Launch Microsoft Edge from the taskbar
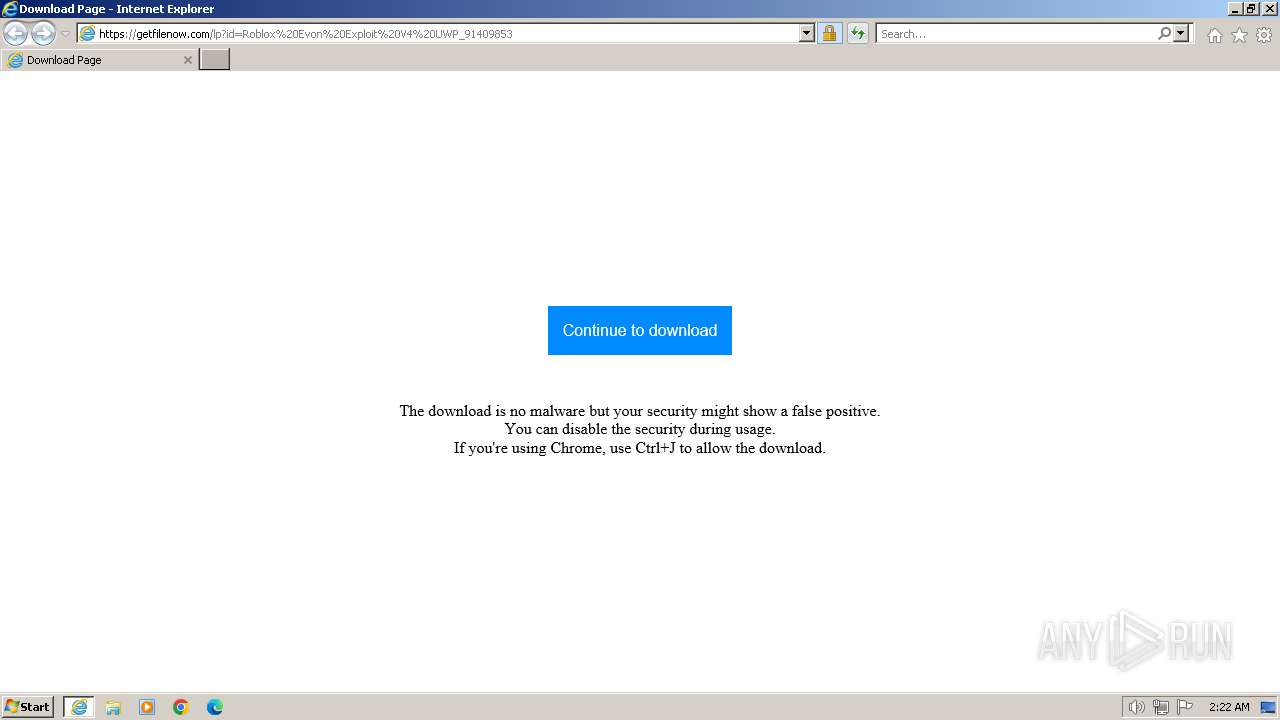This screenshot has height=720, width=1280. point(215,707)
